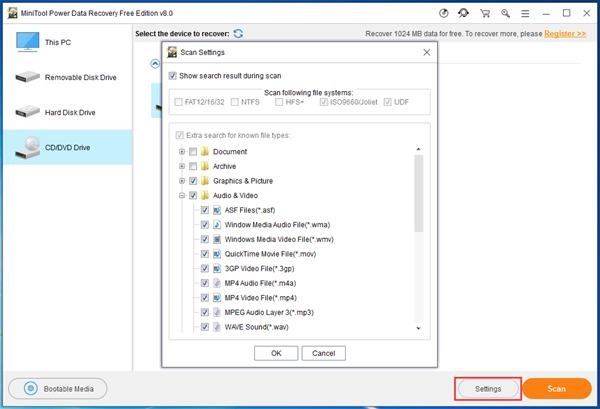
Task: Click the Bootable Media disc icon
Action: pyautogui.click(x=31, y=389)
